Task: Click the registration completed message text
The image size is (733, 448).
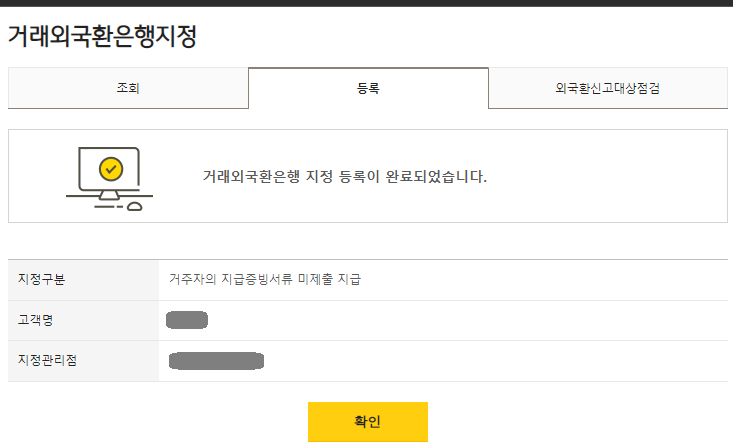Action: (345, 176)
